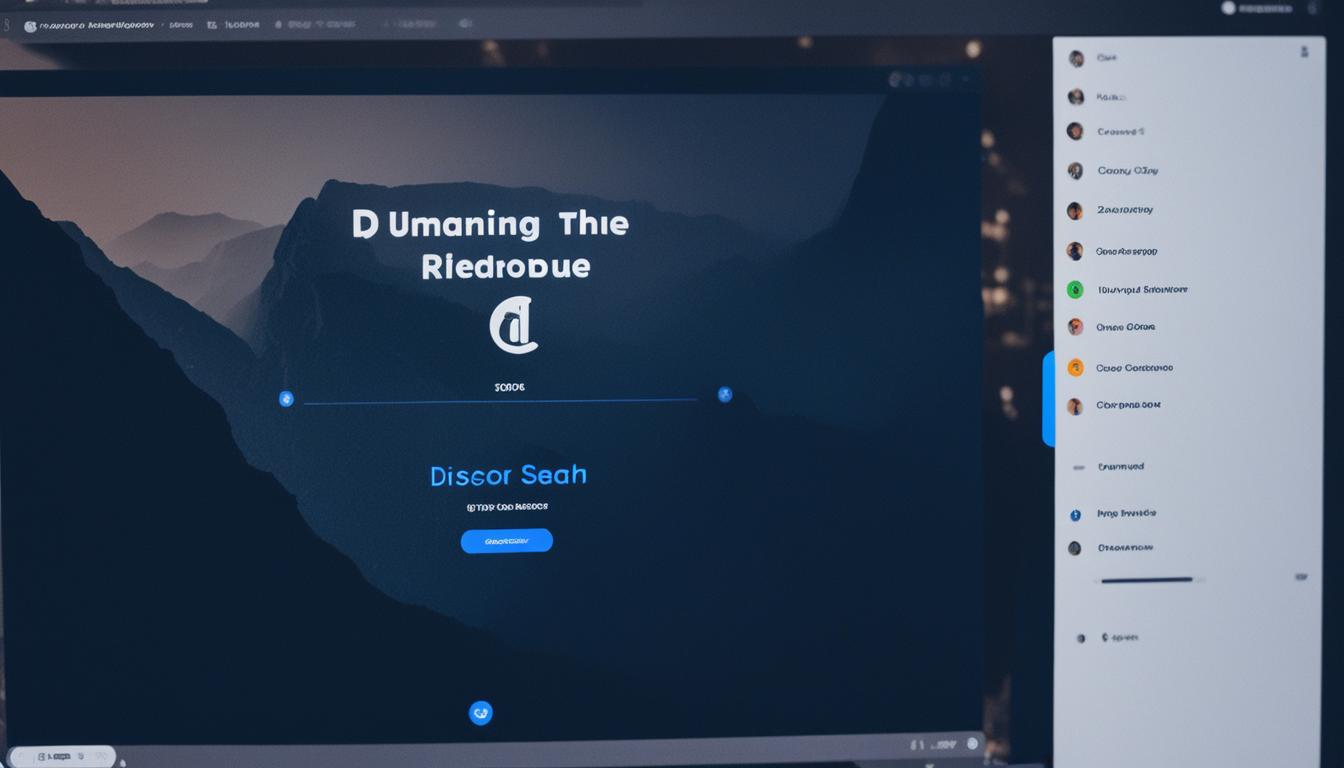Toggle the right blue dot beside the search line
The width and height of the screenshot is (1344, 768).
point(724,393)
